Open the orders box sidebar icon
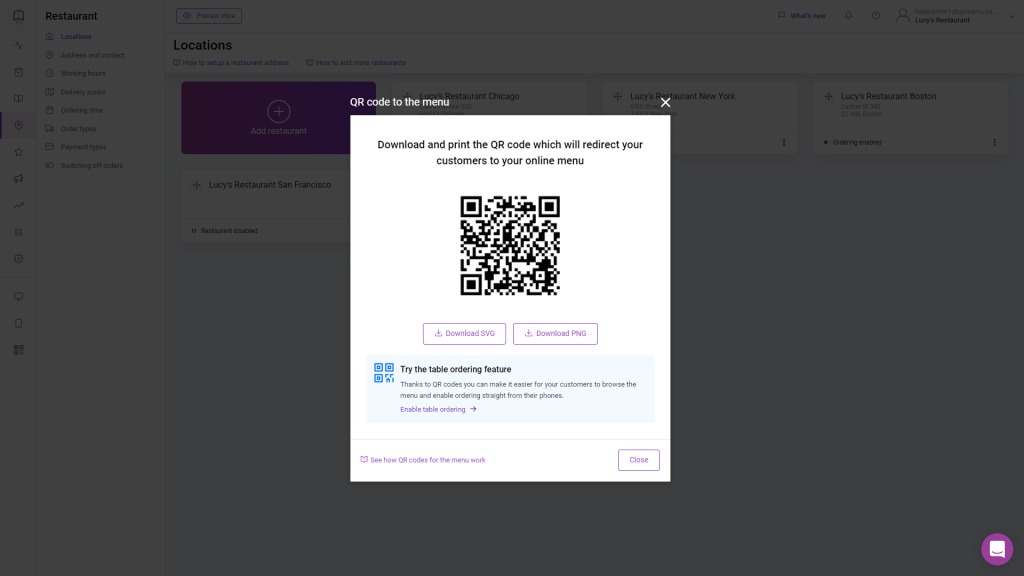 point(18,72)
